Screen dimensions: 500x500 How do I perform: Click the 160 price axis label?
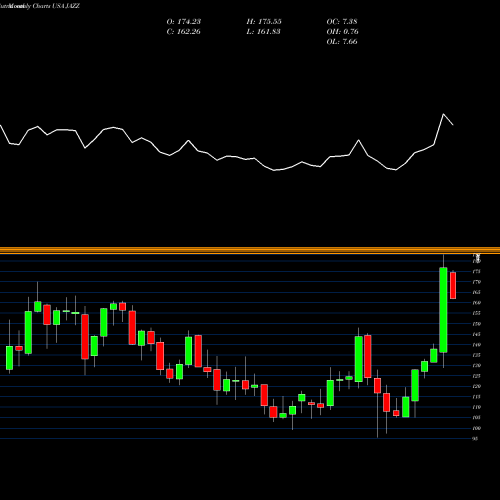tap(477, 303)
